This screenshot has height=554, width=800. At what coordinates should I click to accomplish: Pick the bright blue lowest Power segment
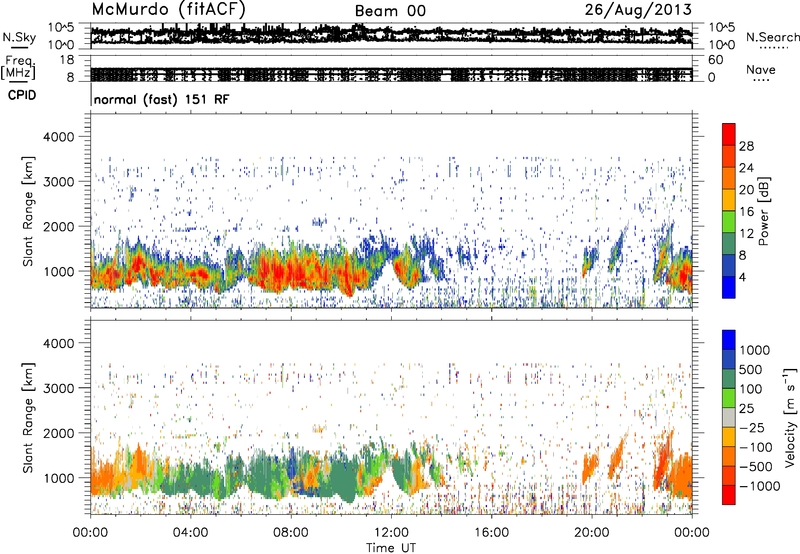pos(729,287)
